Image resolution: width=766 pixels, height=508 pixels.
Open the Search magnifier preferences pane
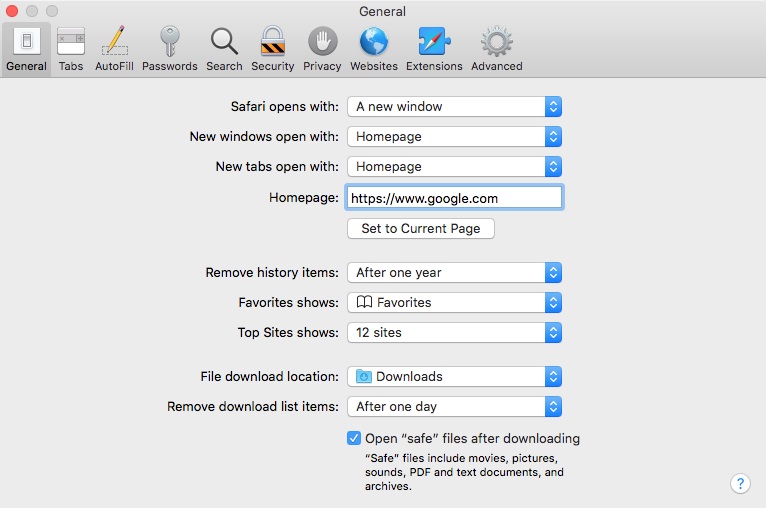(224, 49)
